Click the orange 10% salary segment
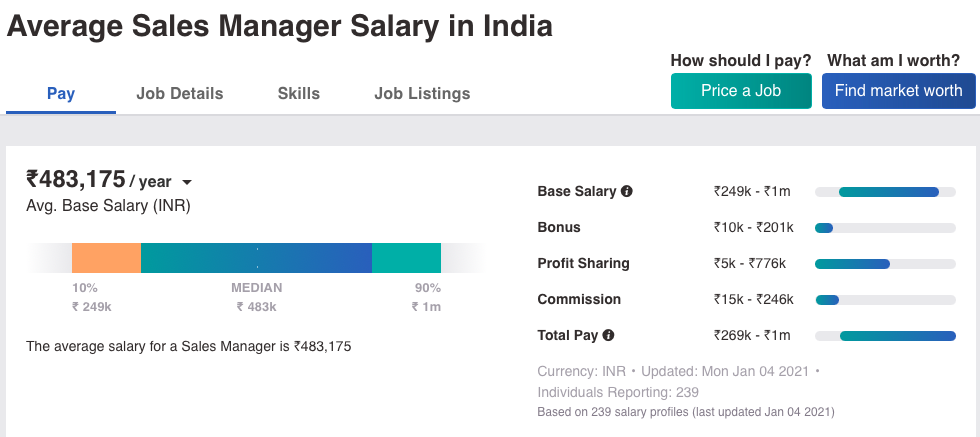 pos(106,258)
